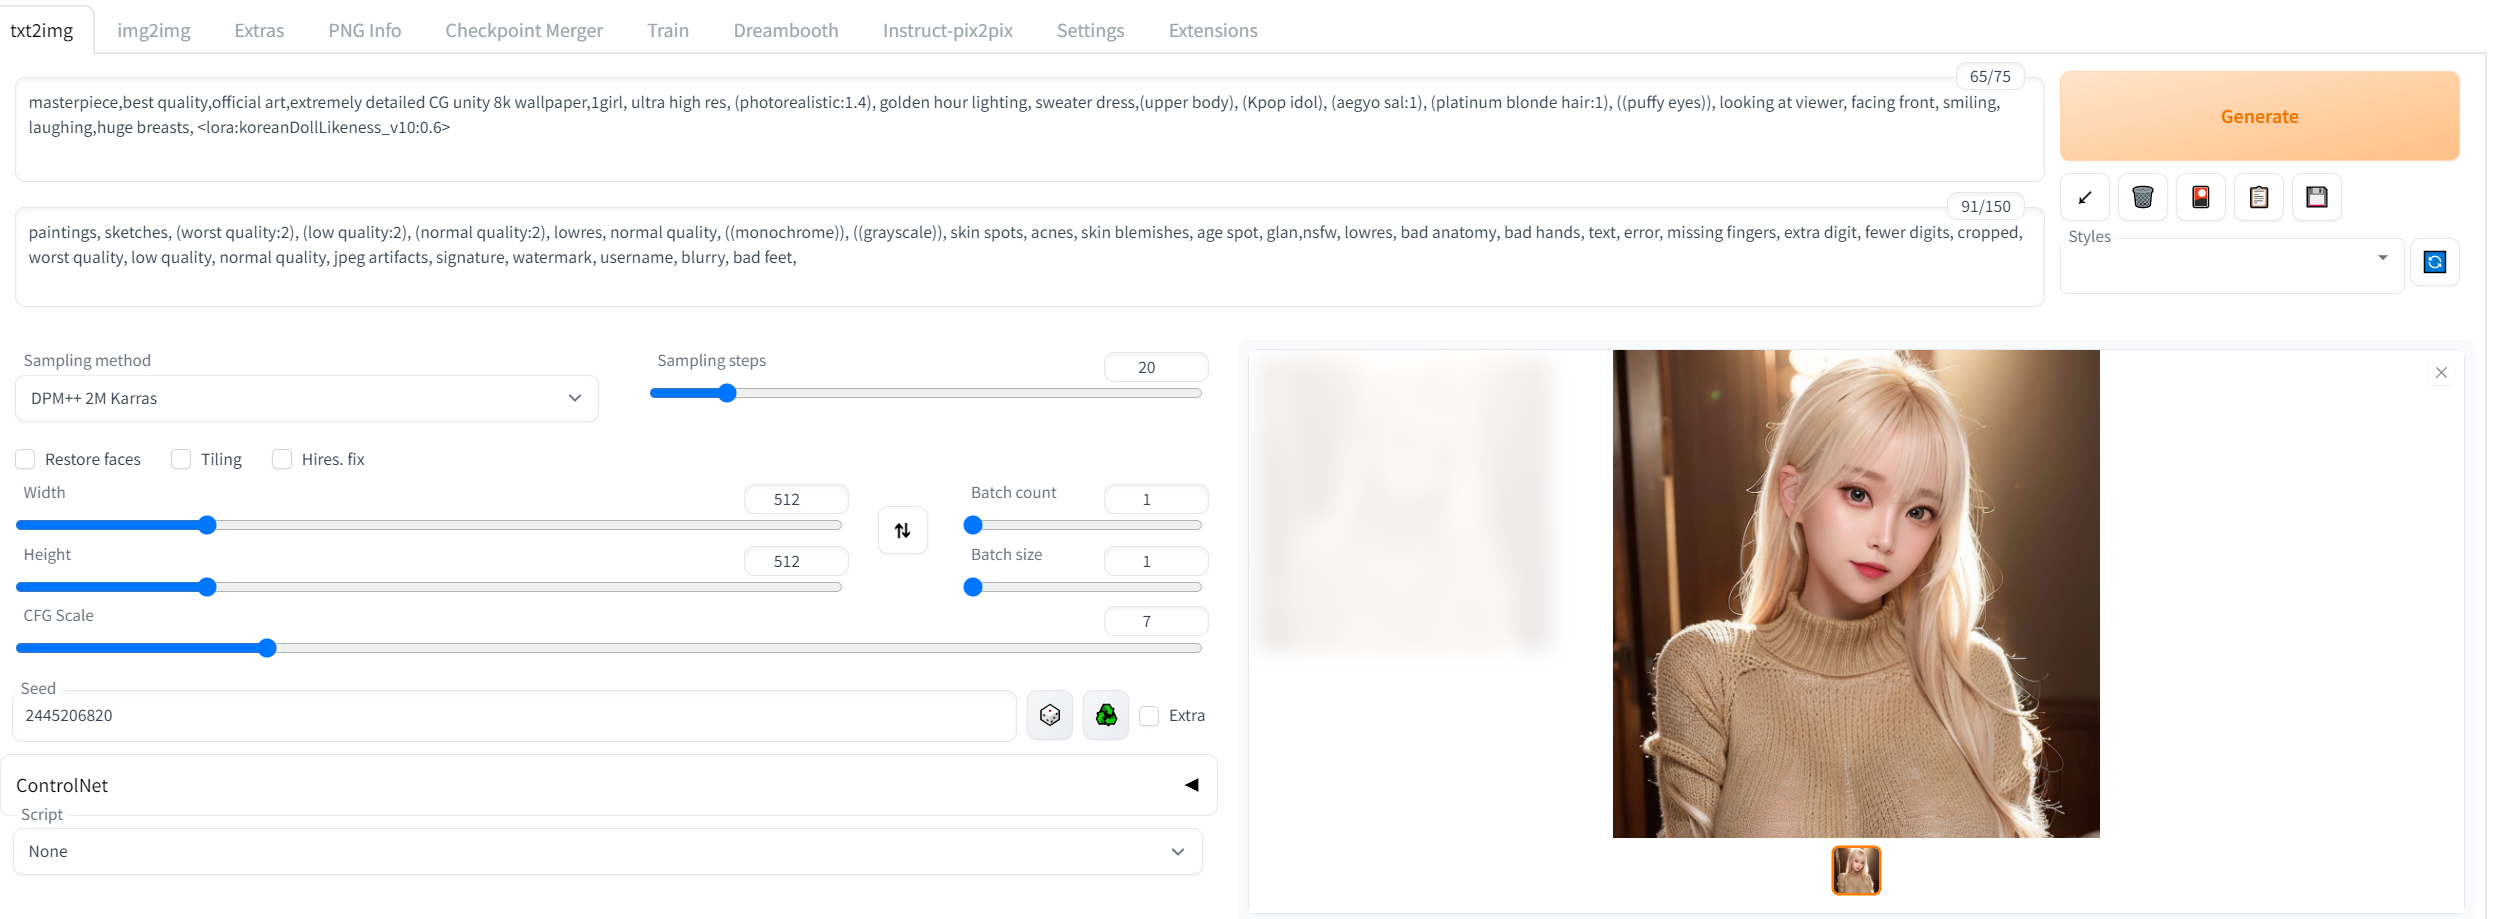
Task: Click the Seed input field
Action: [515, 716]
